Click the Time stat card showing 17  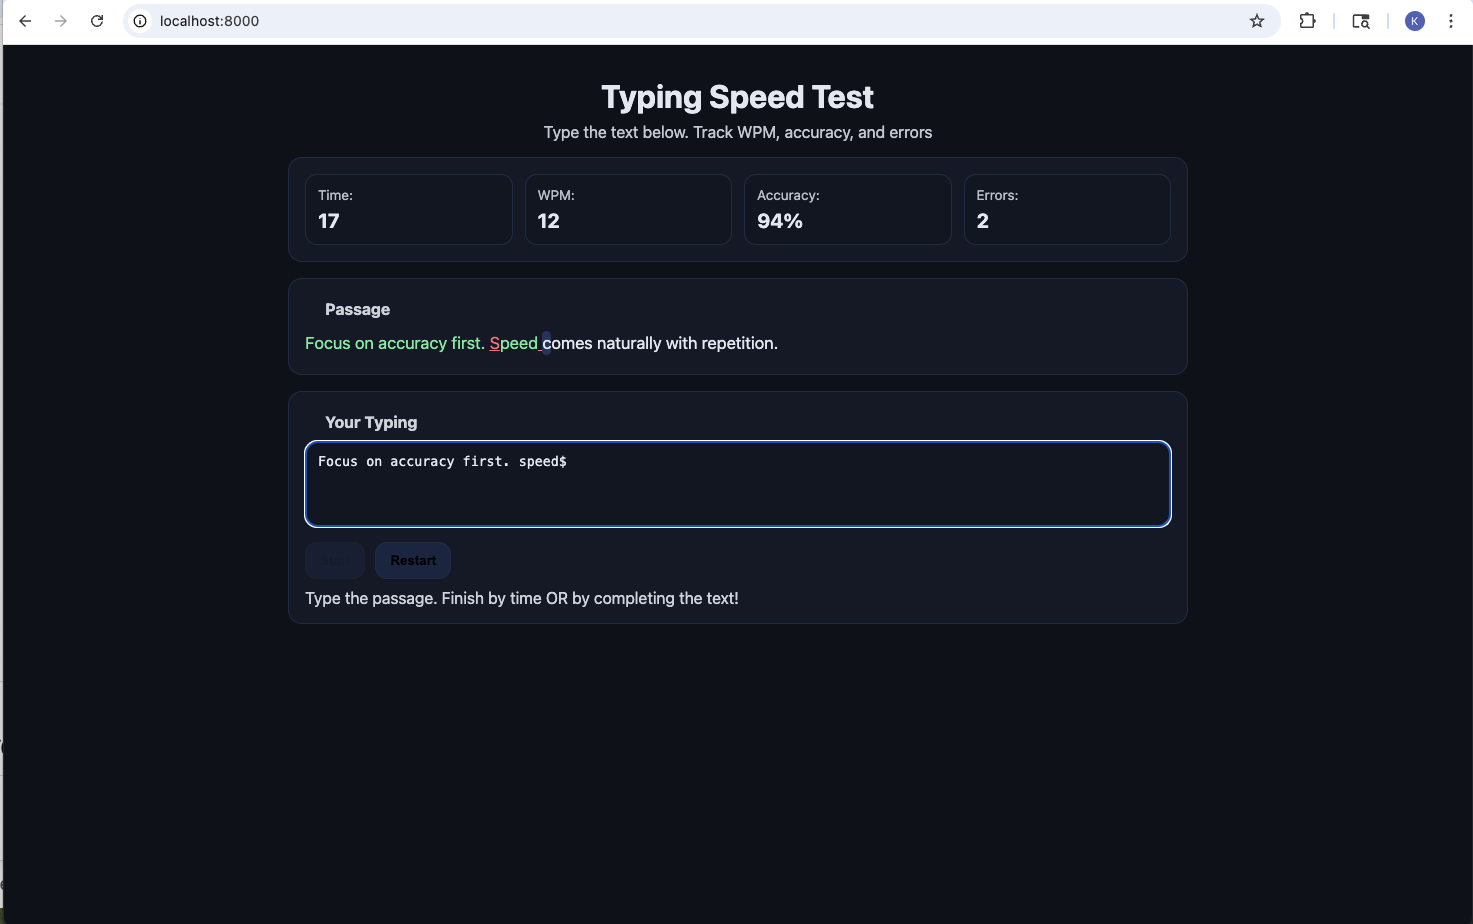pyautogui.click(x=408, y=209)
